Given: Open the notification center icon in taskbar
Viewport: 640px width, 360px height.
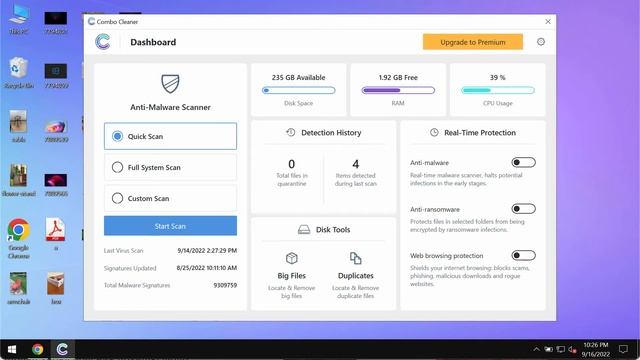Looking at the screenshot, I should (623, 349).
